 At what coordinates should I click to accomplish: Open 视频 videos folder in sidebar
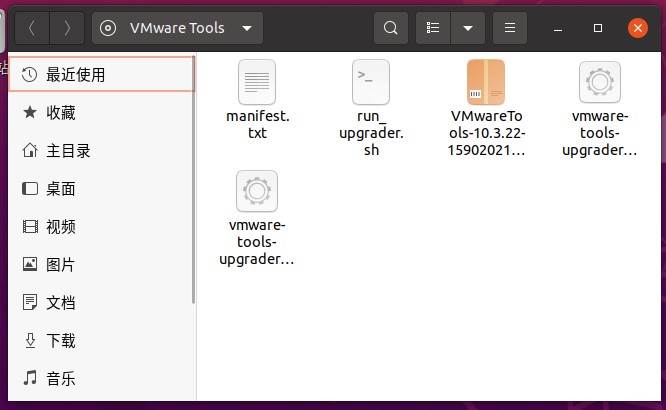(60, 227)
